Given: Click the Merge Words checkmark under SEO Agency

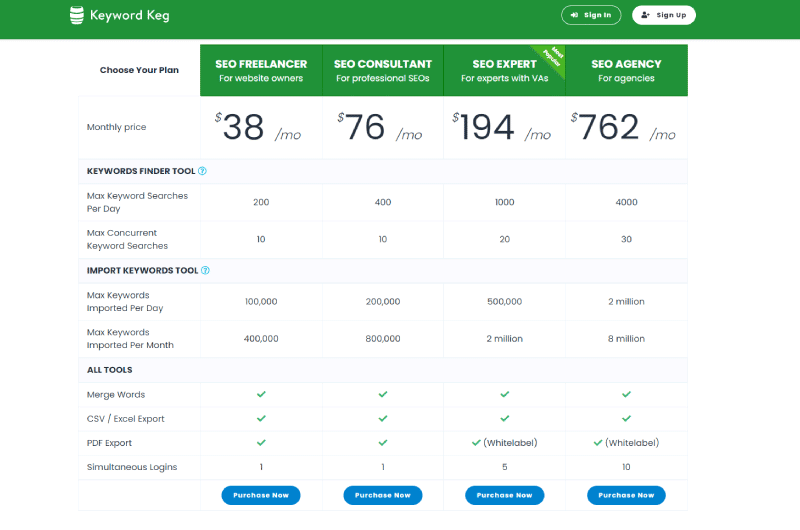Looking at the screenshot, I should tap(627, 394).
